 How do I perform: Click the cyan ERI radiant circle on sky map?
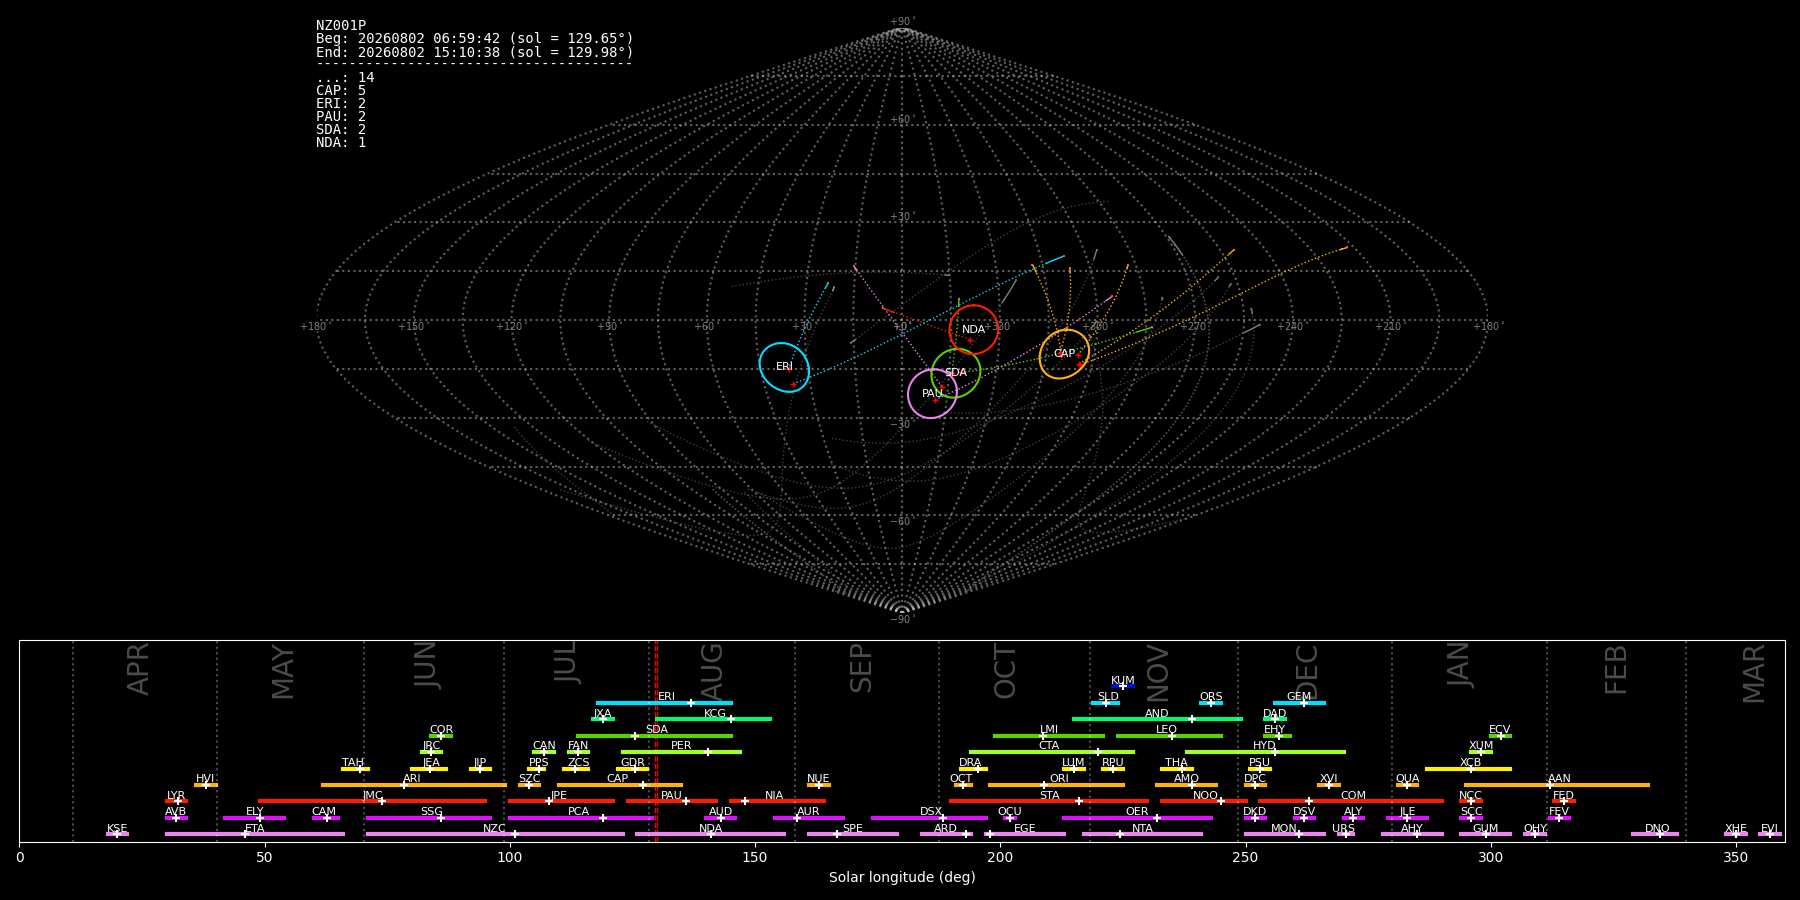point(784,367)
